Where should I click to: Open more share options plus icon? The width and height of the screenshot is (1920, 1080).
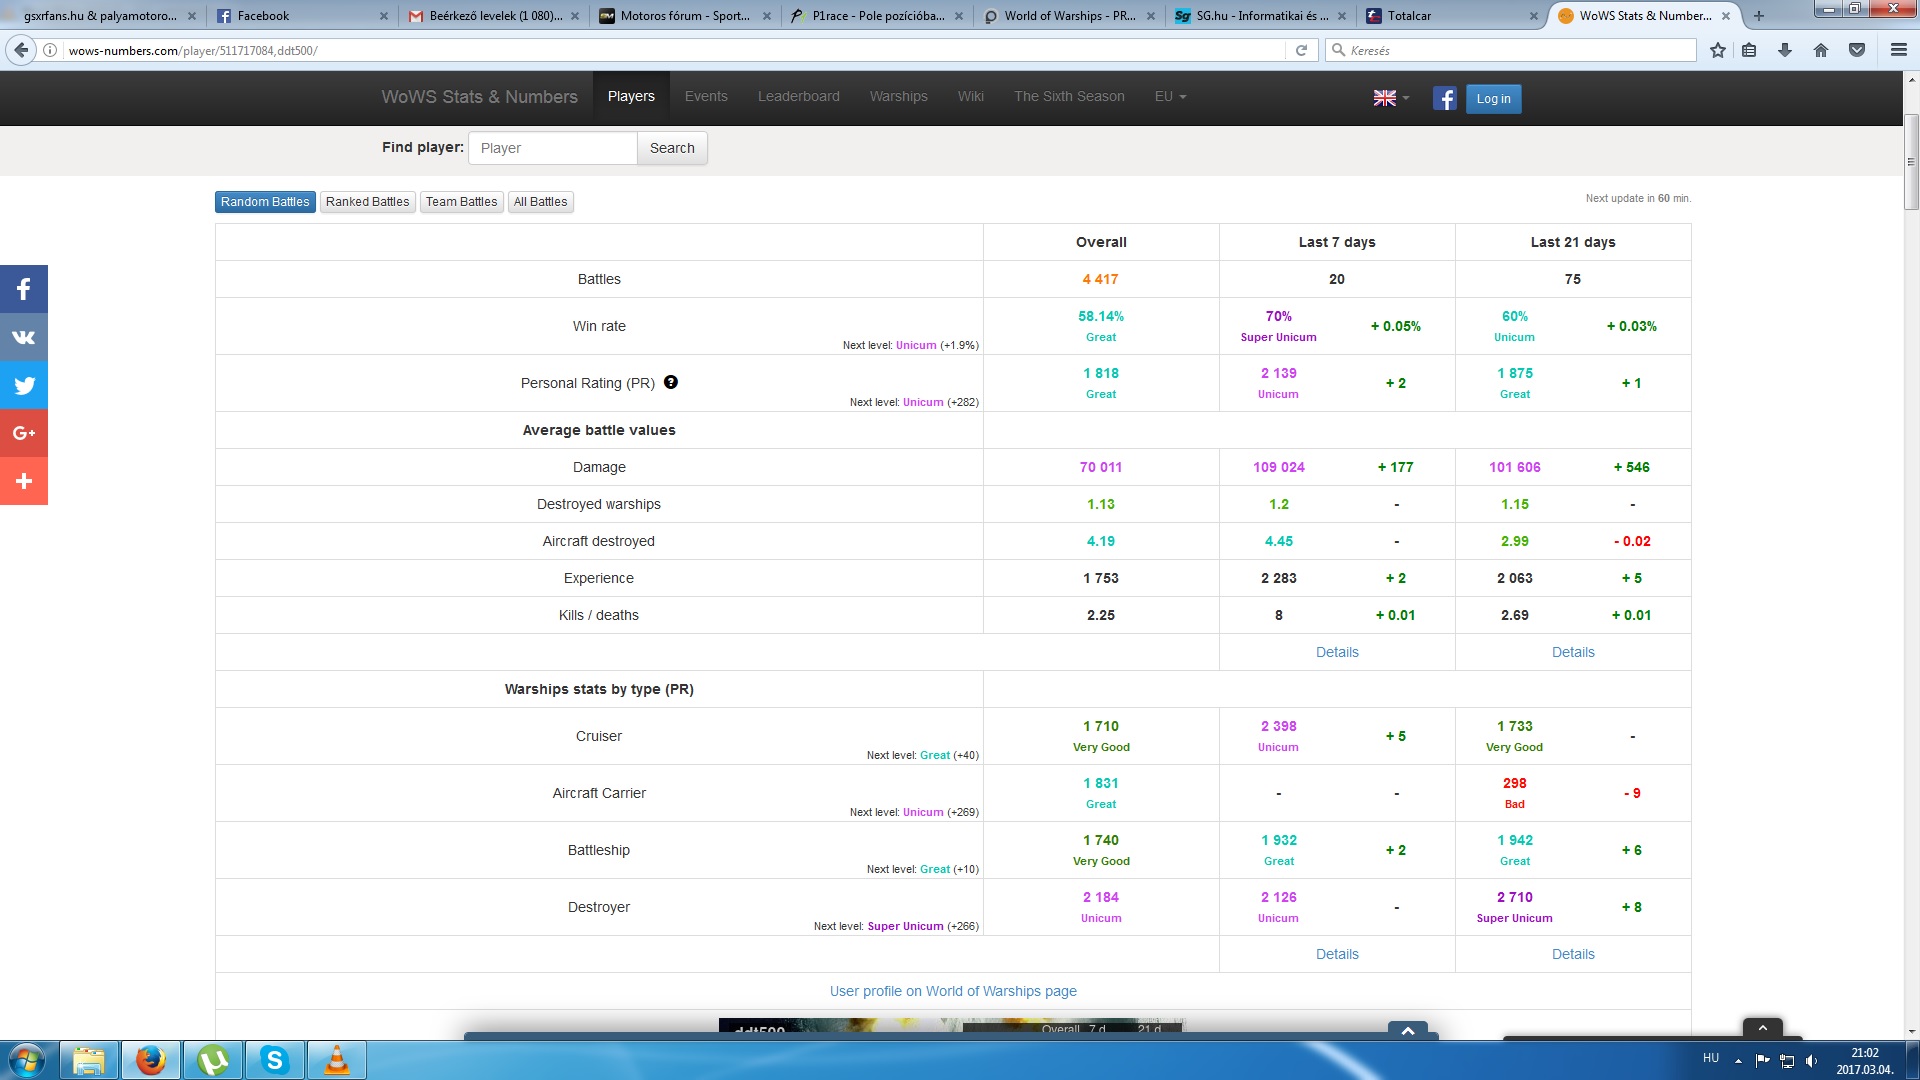pos(24,481)
